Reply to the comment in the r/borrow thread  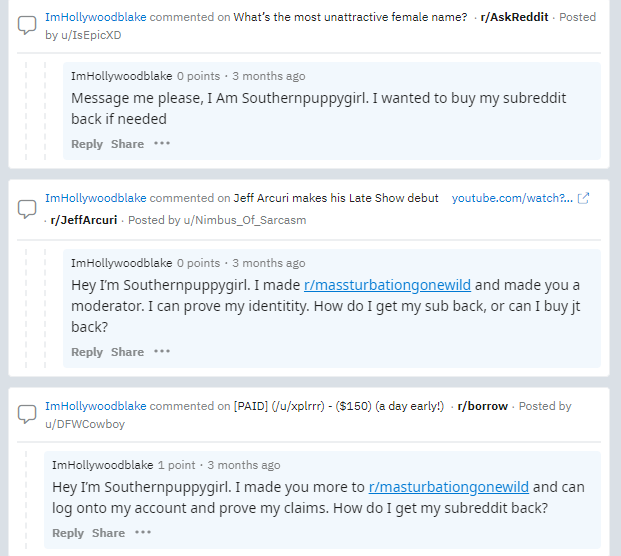68,533
